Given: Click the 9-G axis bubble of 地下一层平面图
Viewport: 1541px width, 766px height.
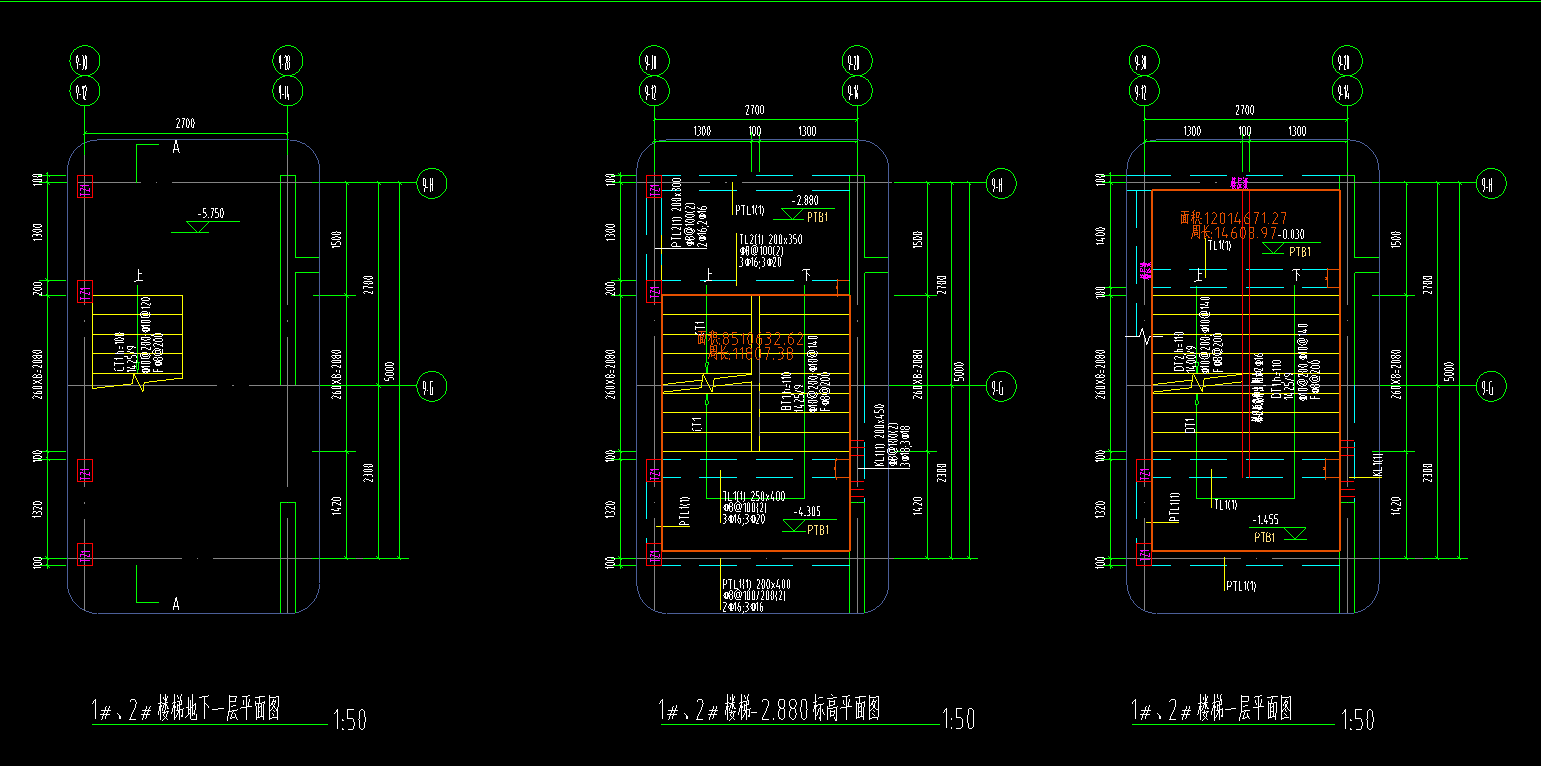Looking at the screenshot, I should [432, 386].
